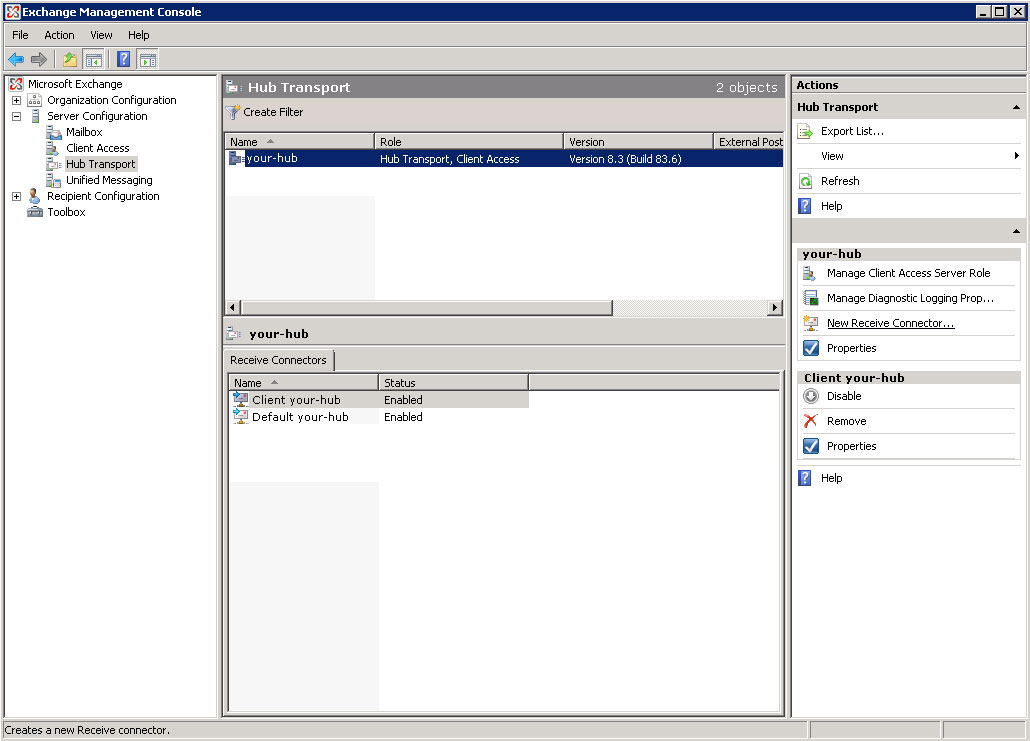Click the scroll right arrow button

[x=775, y=307]
